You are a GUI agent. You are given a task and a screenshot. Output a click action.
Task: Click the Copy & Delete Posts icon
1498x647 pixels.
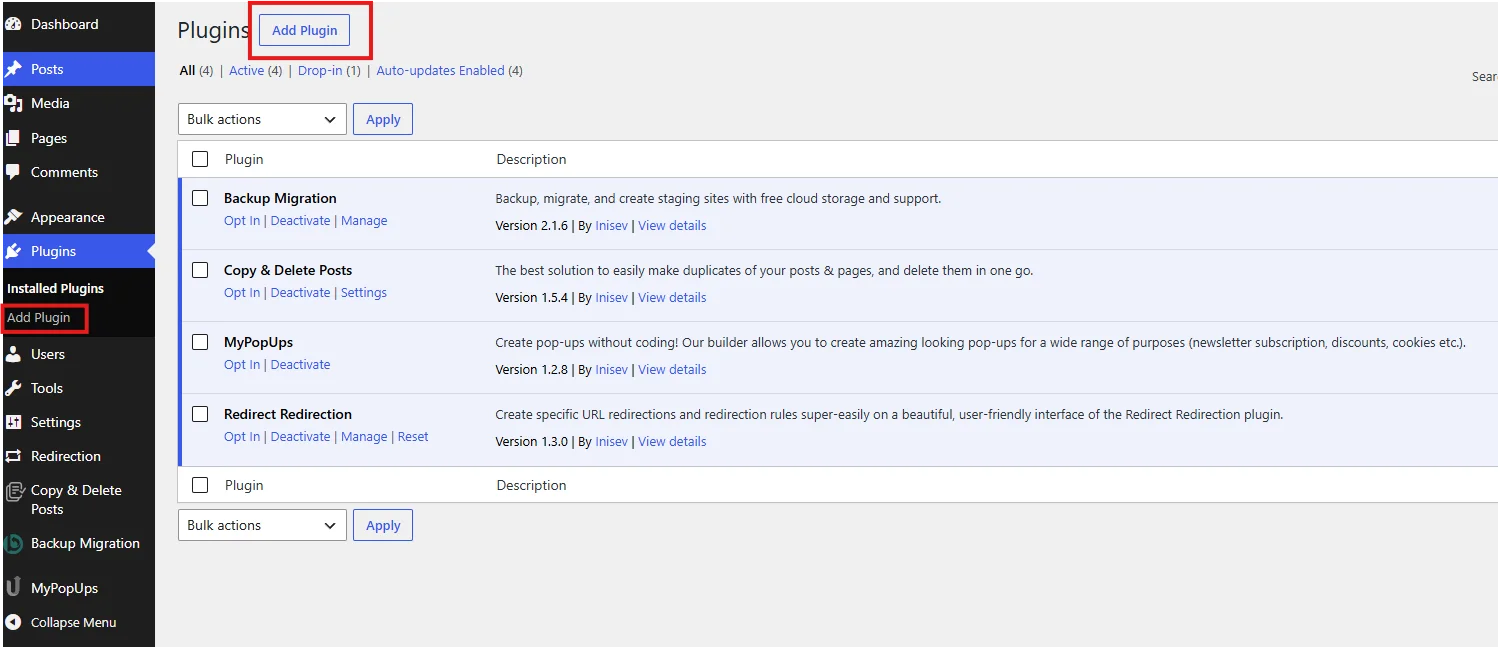pyautogui.click(x=14, y=491)
